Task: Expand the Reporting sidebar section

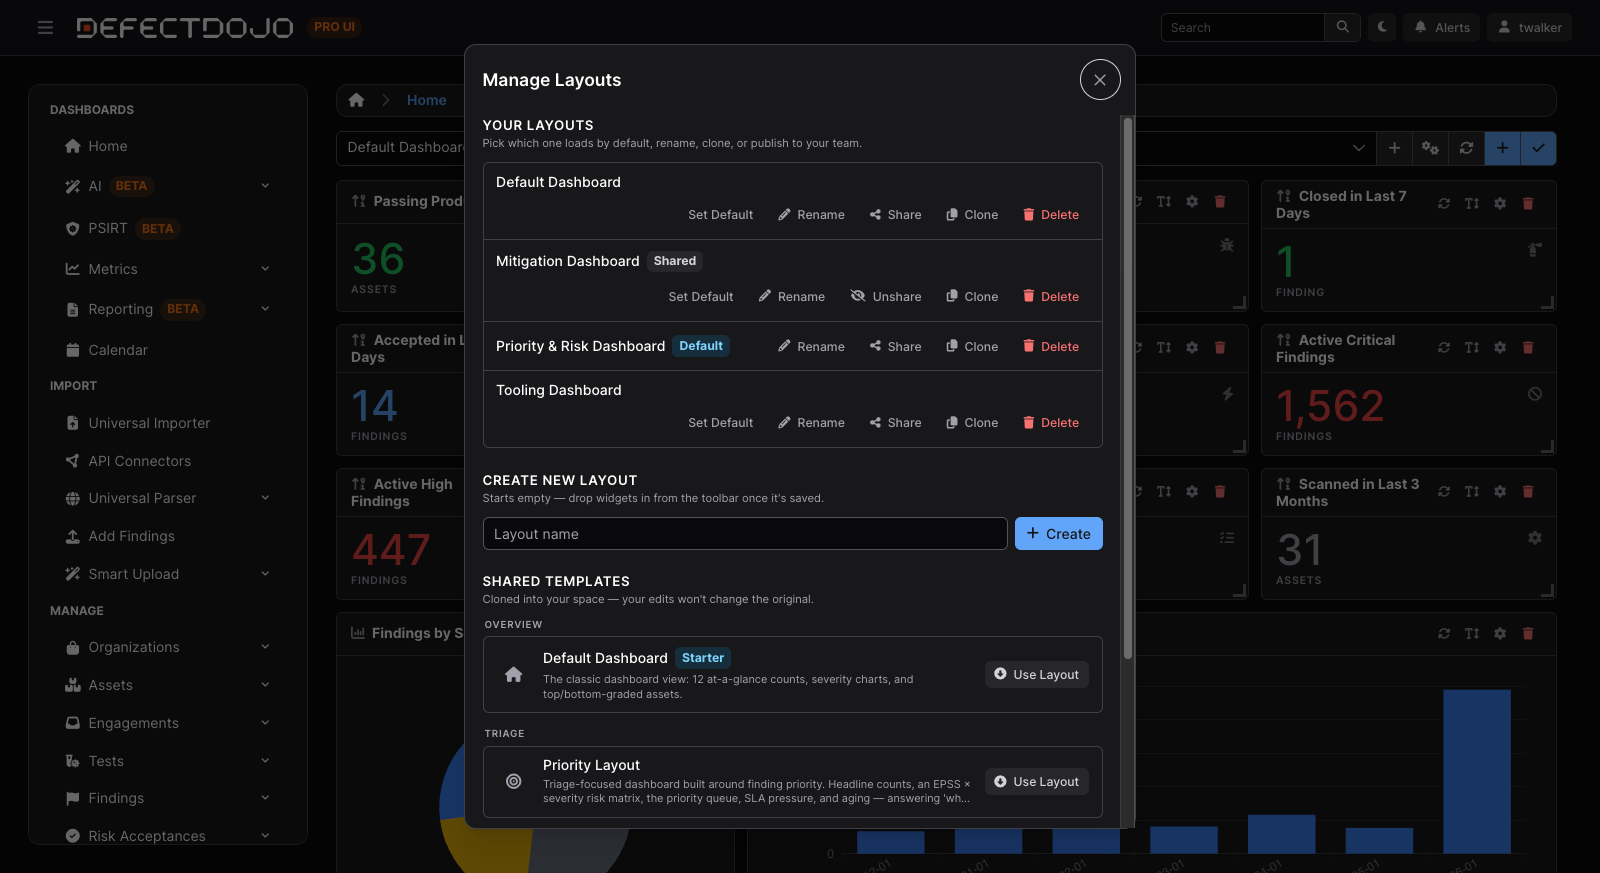Action: click(265, 309)
